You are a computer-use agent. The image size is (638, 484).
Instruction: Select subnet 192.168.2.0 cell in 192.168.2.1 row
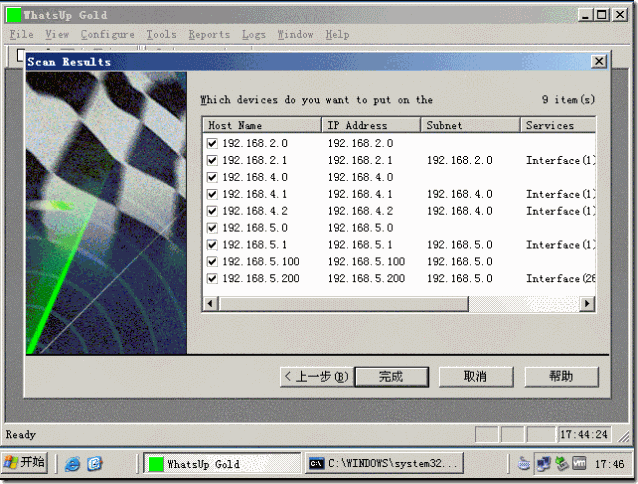click(460, 160)
